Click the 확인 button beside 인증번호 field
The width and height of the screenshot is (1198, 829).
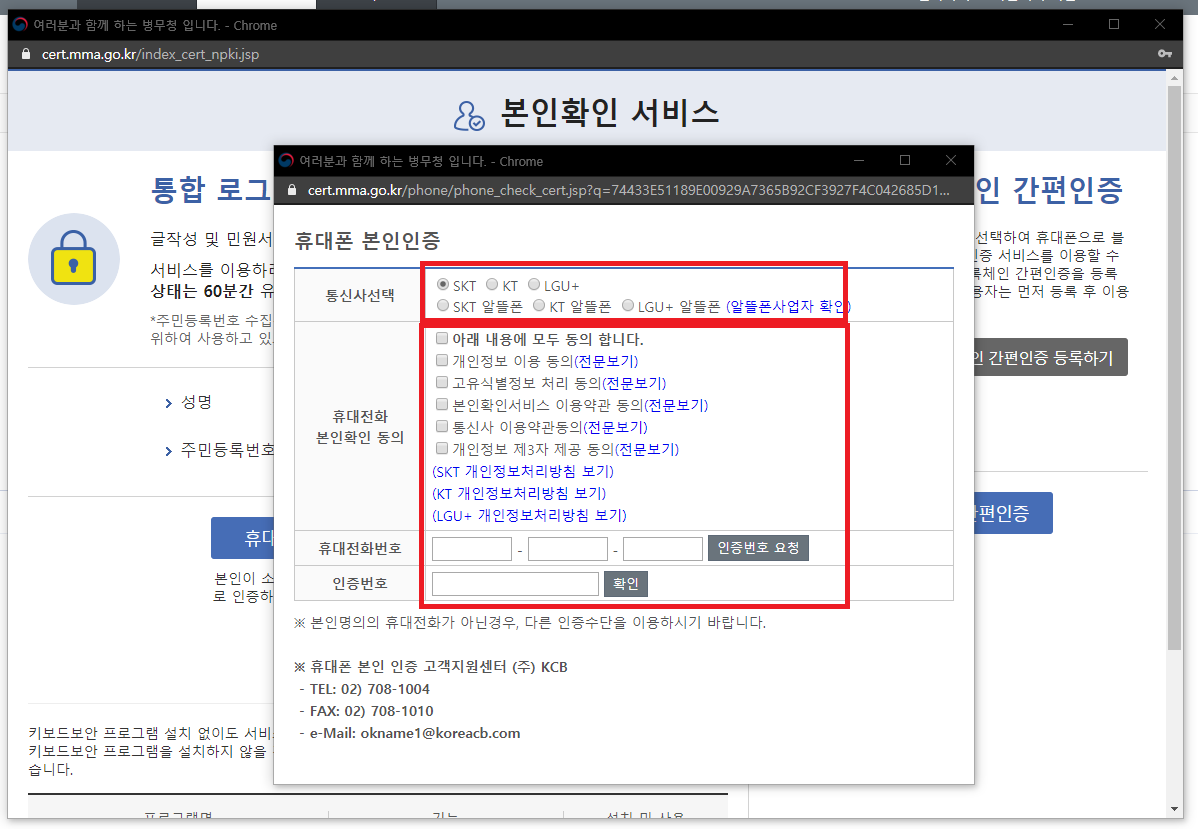pyautogui.click(x=626, y=584)
